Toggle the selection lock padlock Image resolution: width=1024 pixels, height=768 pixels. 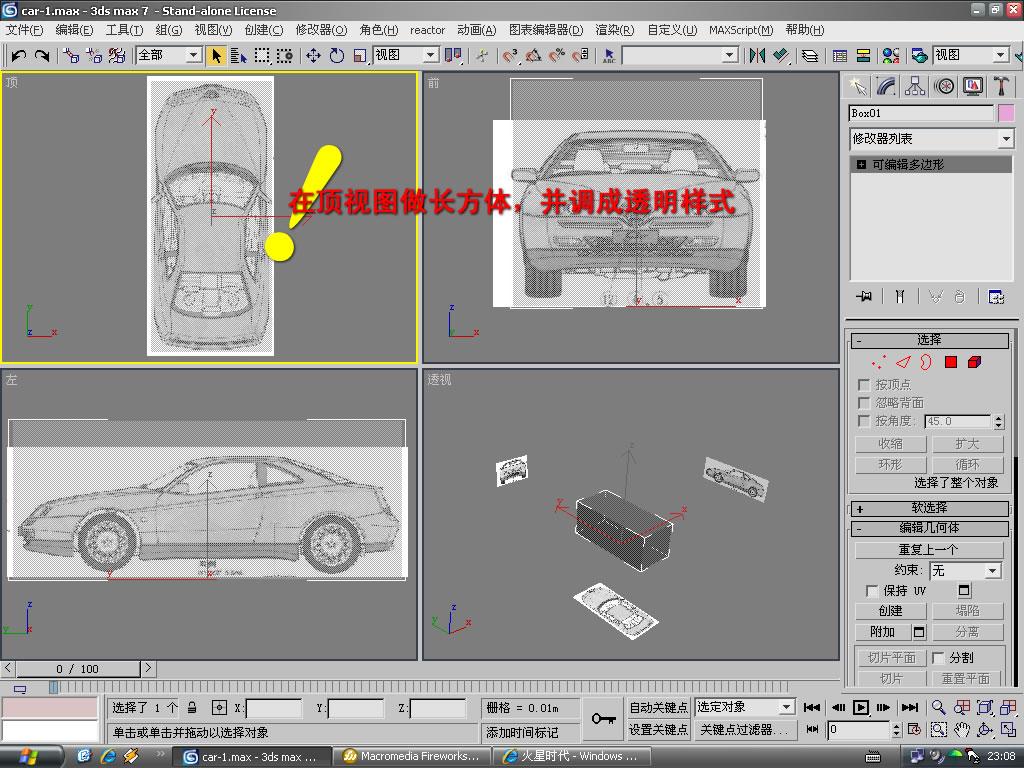(x=192, y=707)
